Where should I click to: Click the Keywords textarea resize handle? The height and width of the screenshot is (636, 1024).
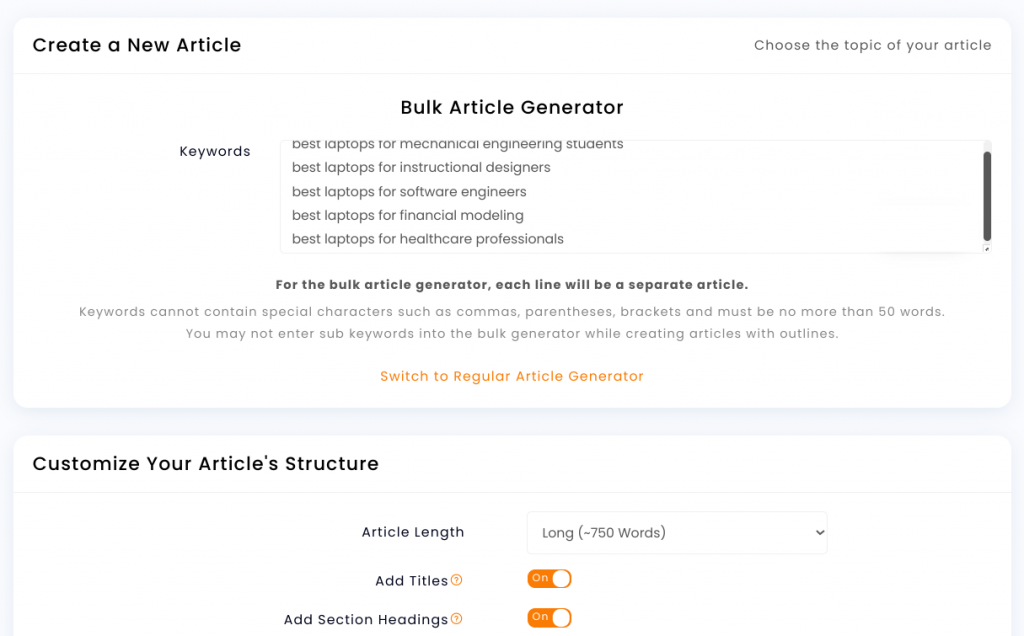coord(987,249)
